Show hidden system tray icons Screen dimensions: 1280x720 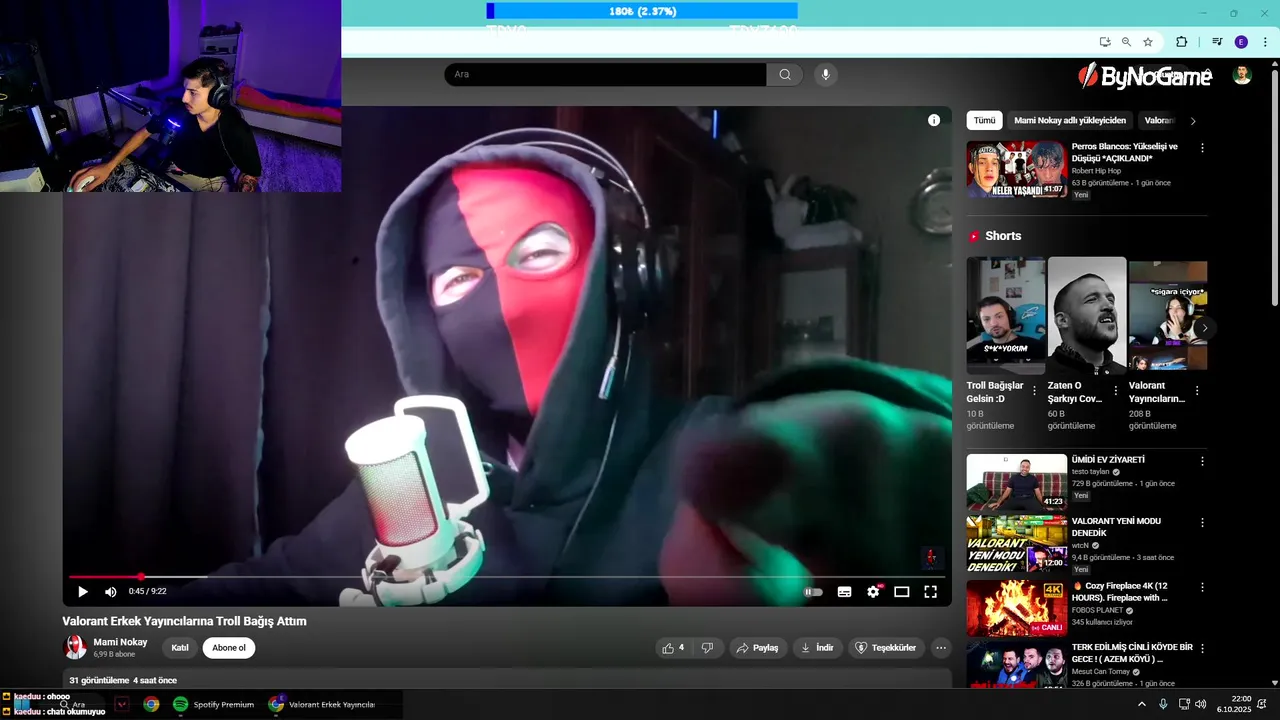point(1142,704)
